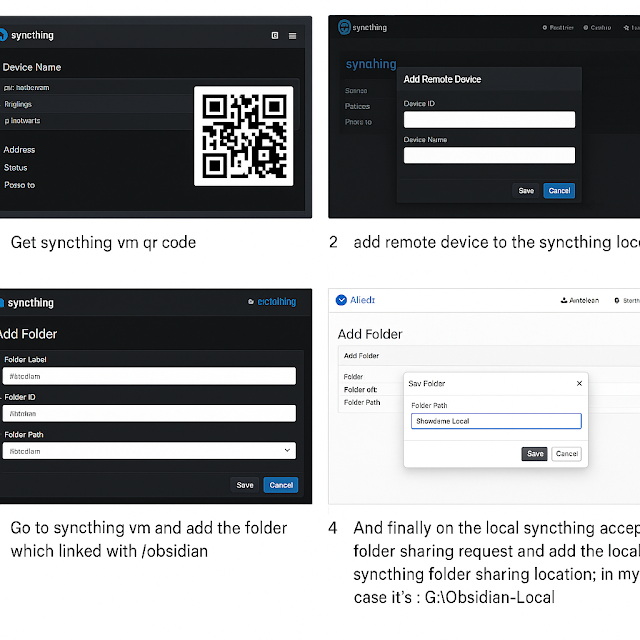Click Cancel in dark Add Folder window
640x640 pixels.
pyautogui.click(x=281, y=485)
